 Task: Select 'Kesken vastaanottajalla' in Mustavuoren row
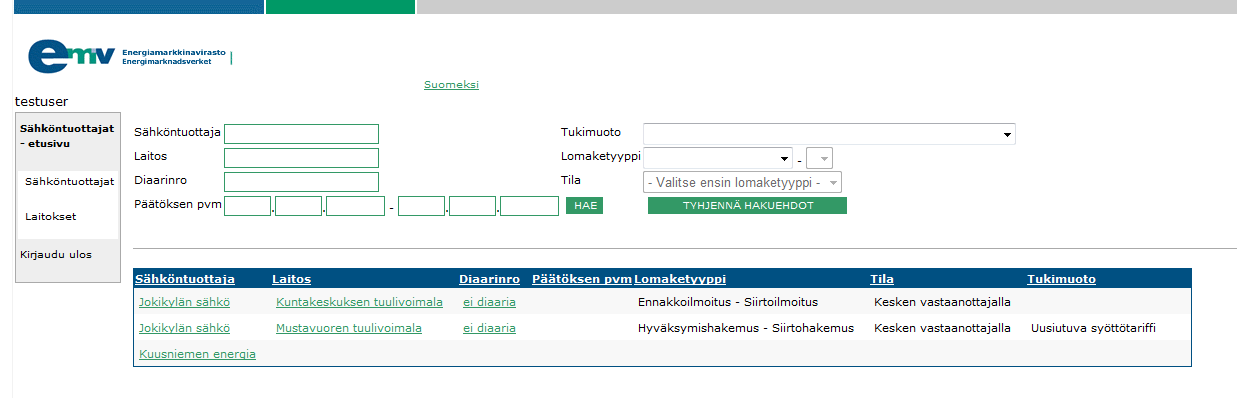943,328
